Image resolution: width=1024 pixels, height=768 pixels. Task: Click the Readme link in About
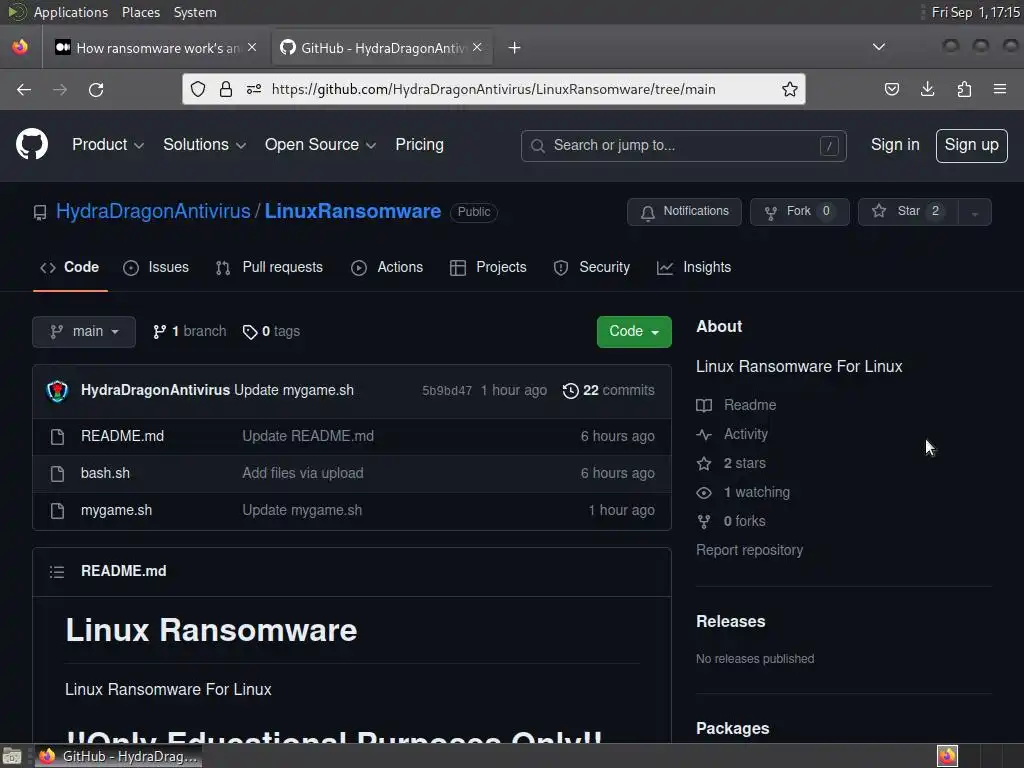click(x=736, y=406)
